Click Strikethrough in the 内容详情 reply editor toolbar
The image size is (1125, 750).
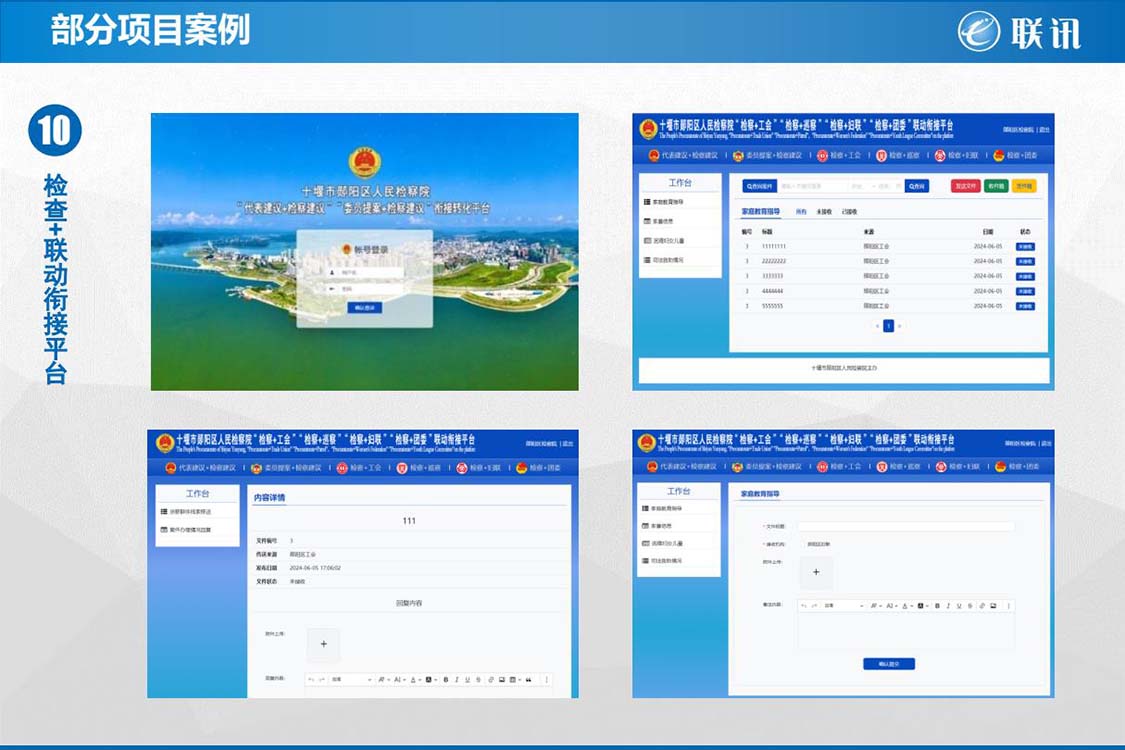[x=479, y=680]
